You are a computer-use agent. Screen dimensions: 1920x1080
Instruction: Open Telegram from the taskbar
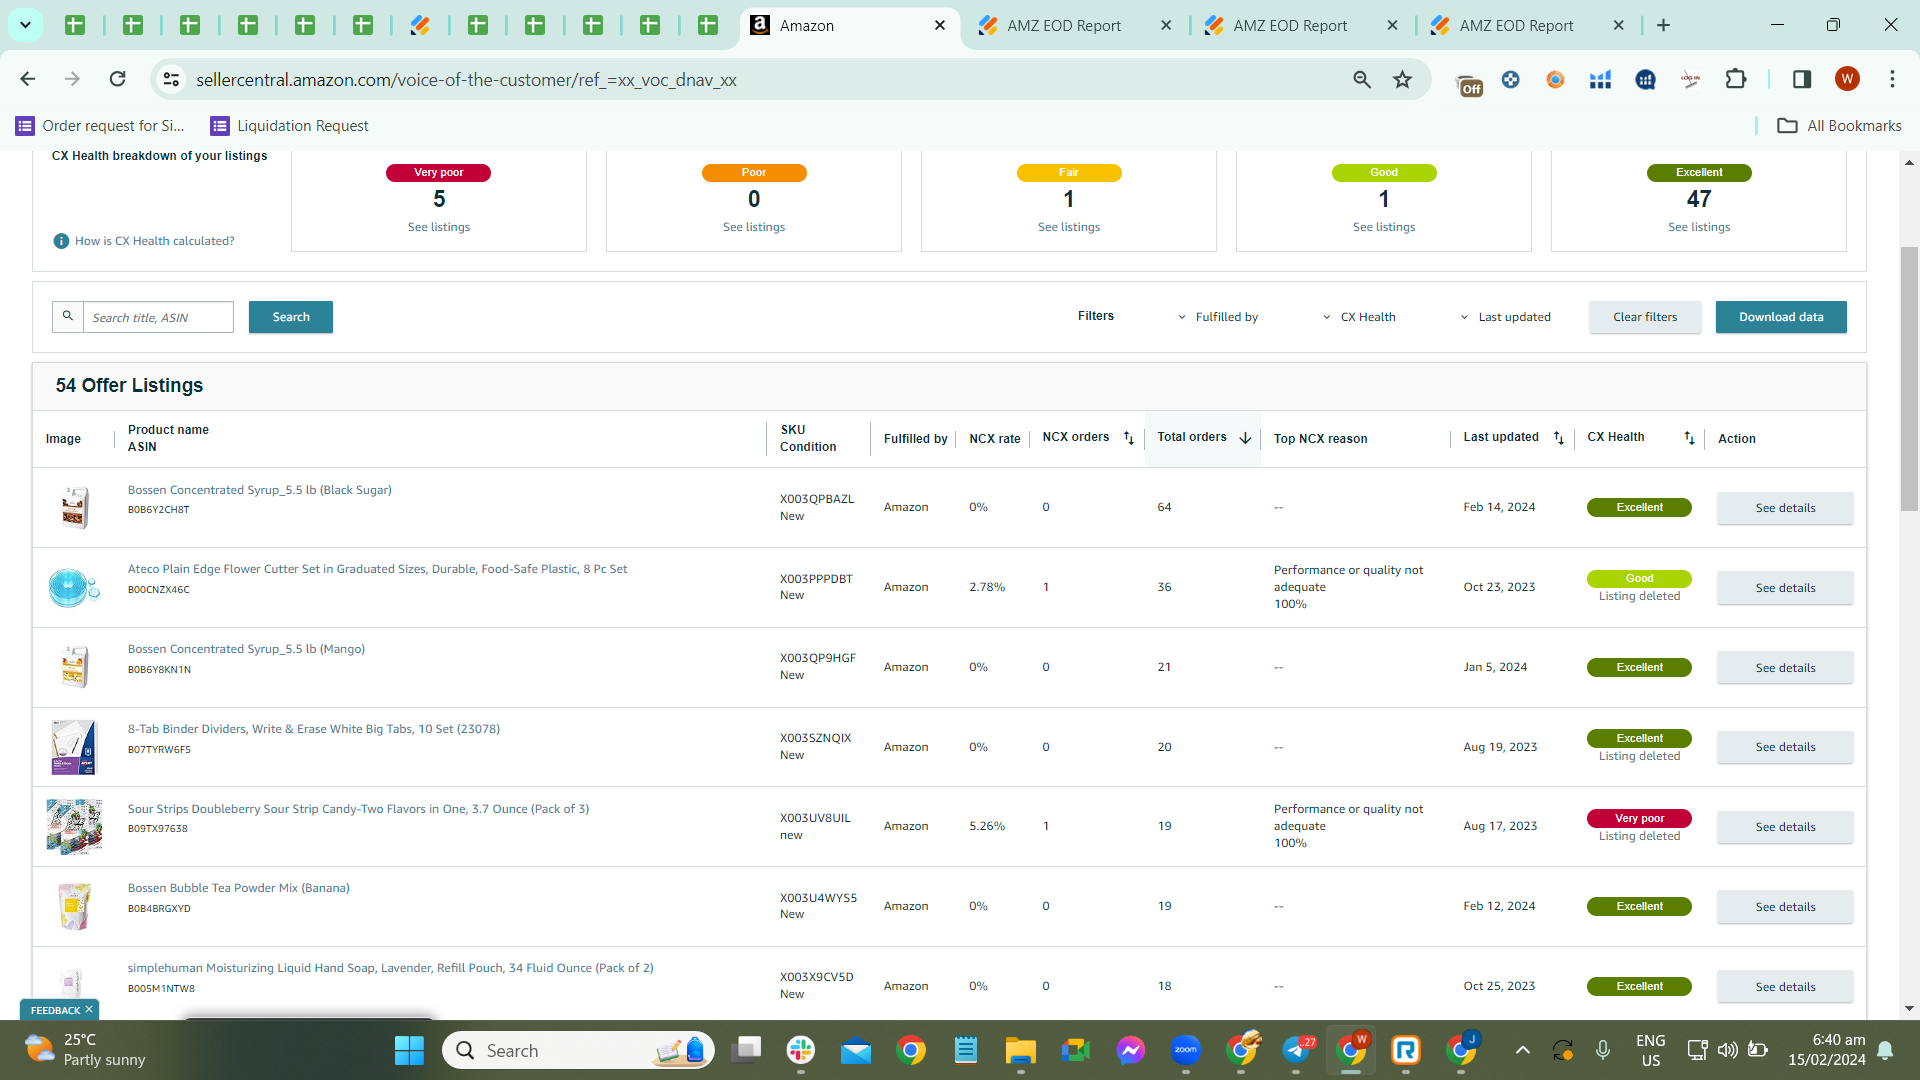click(1297, 1050)
